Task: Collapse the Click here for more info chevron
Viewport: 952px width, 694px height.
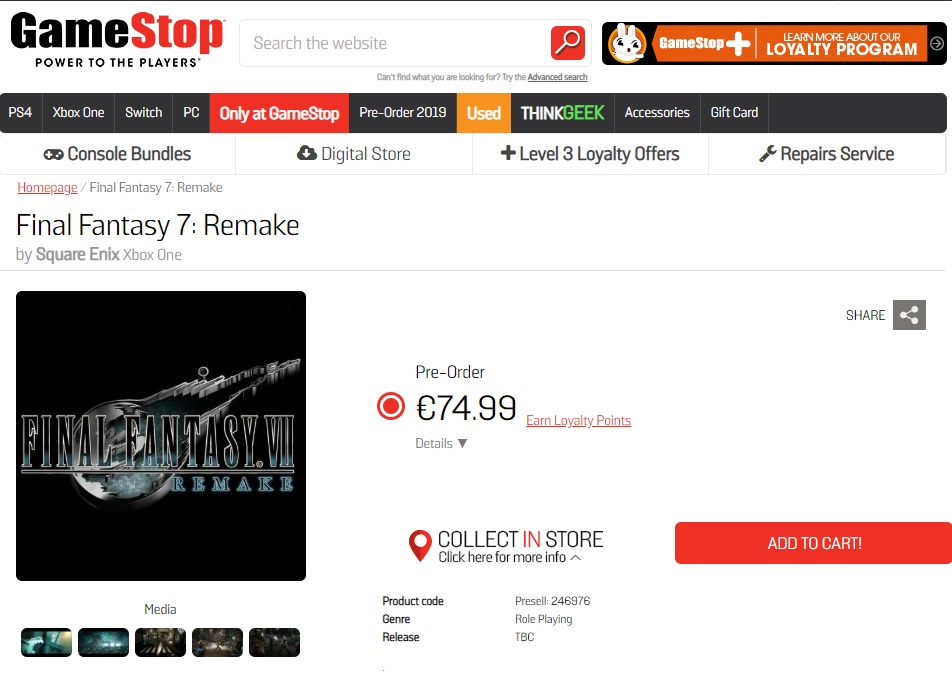Action: click(576, 557)
